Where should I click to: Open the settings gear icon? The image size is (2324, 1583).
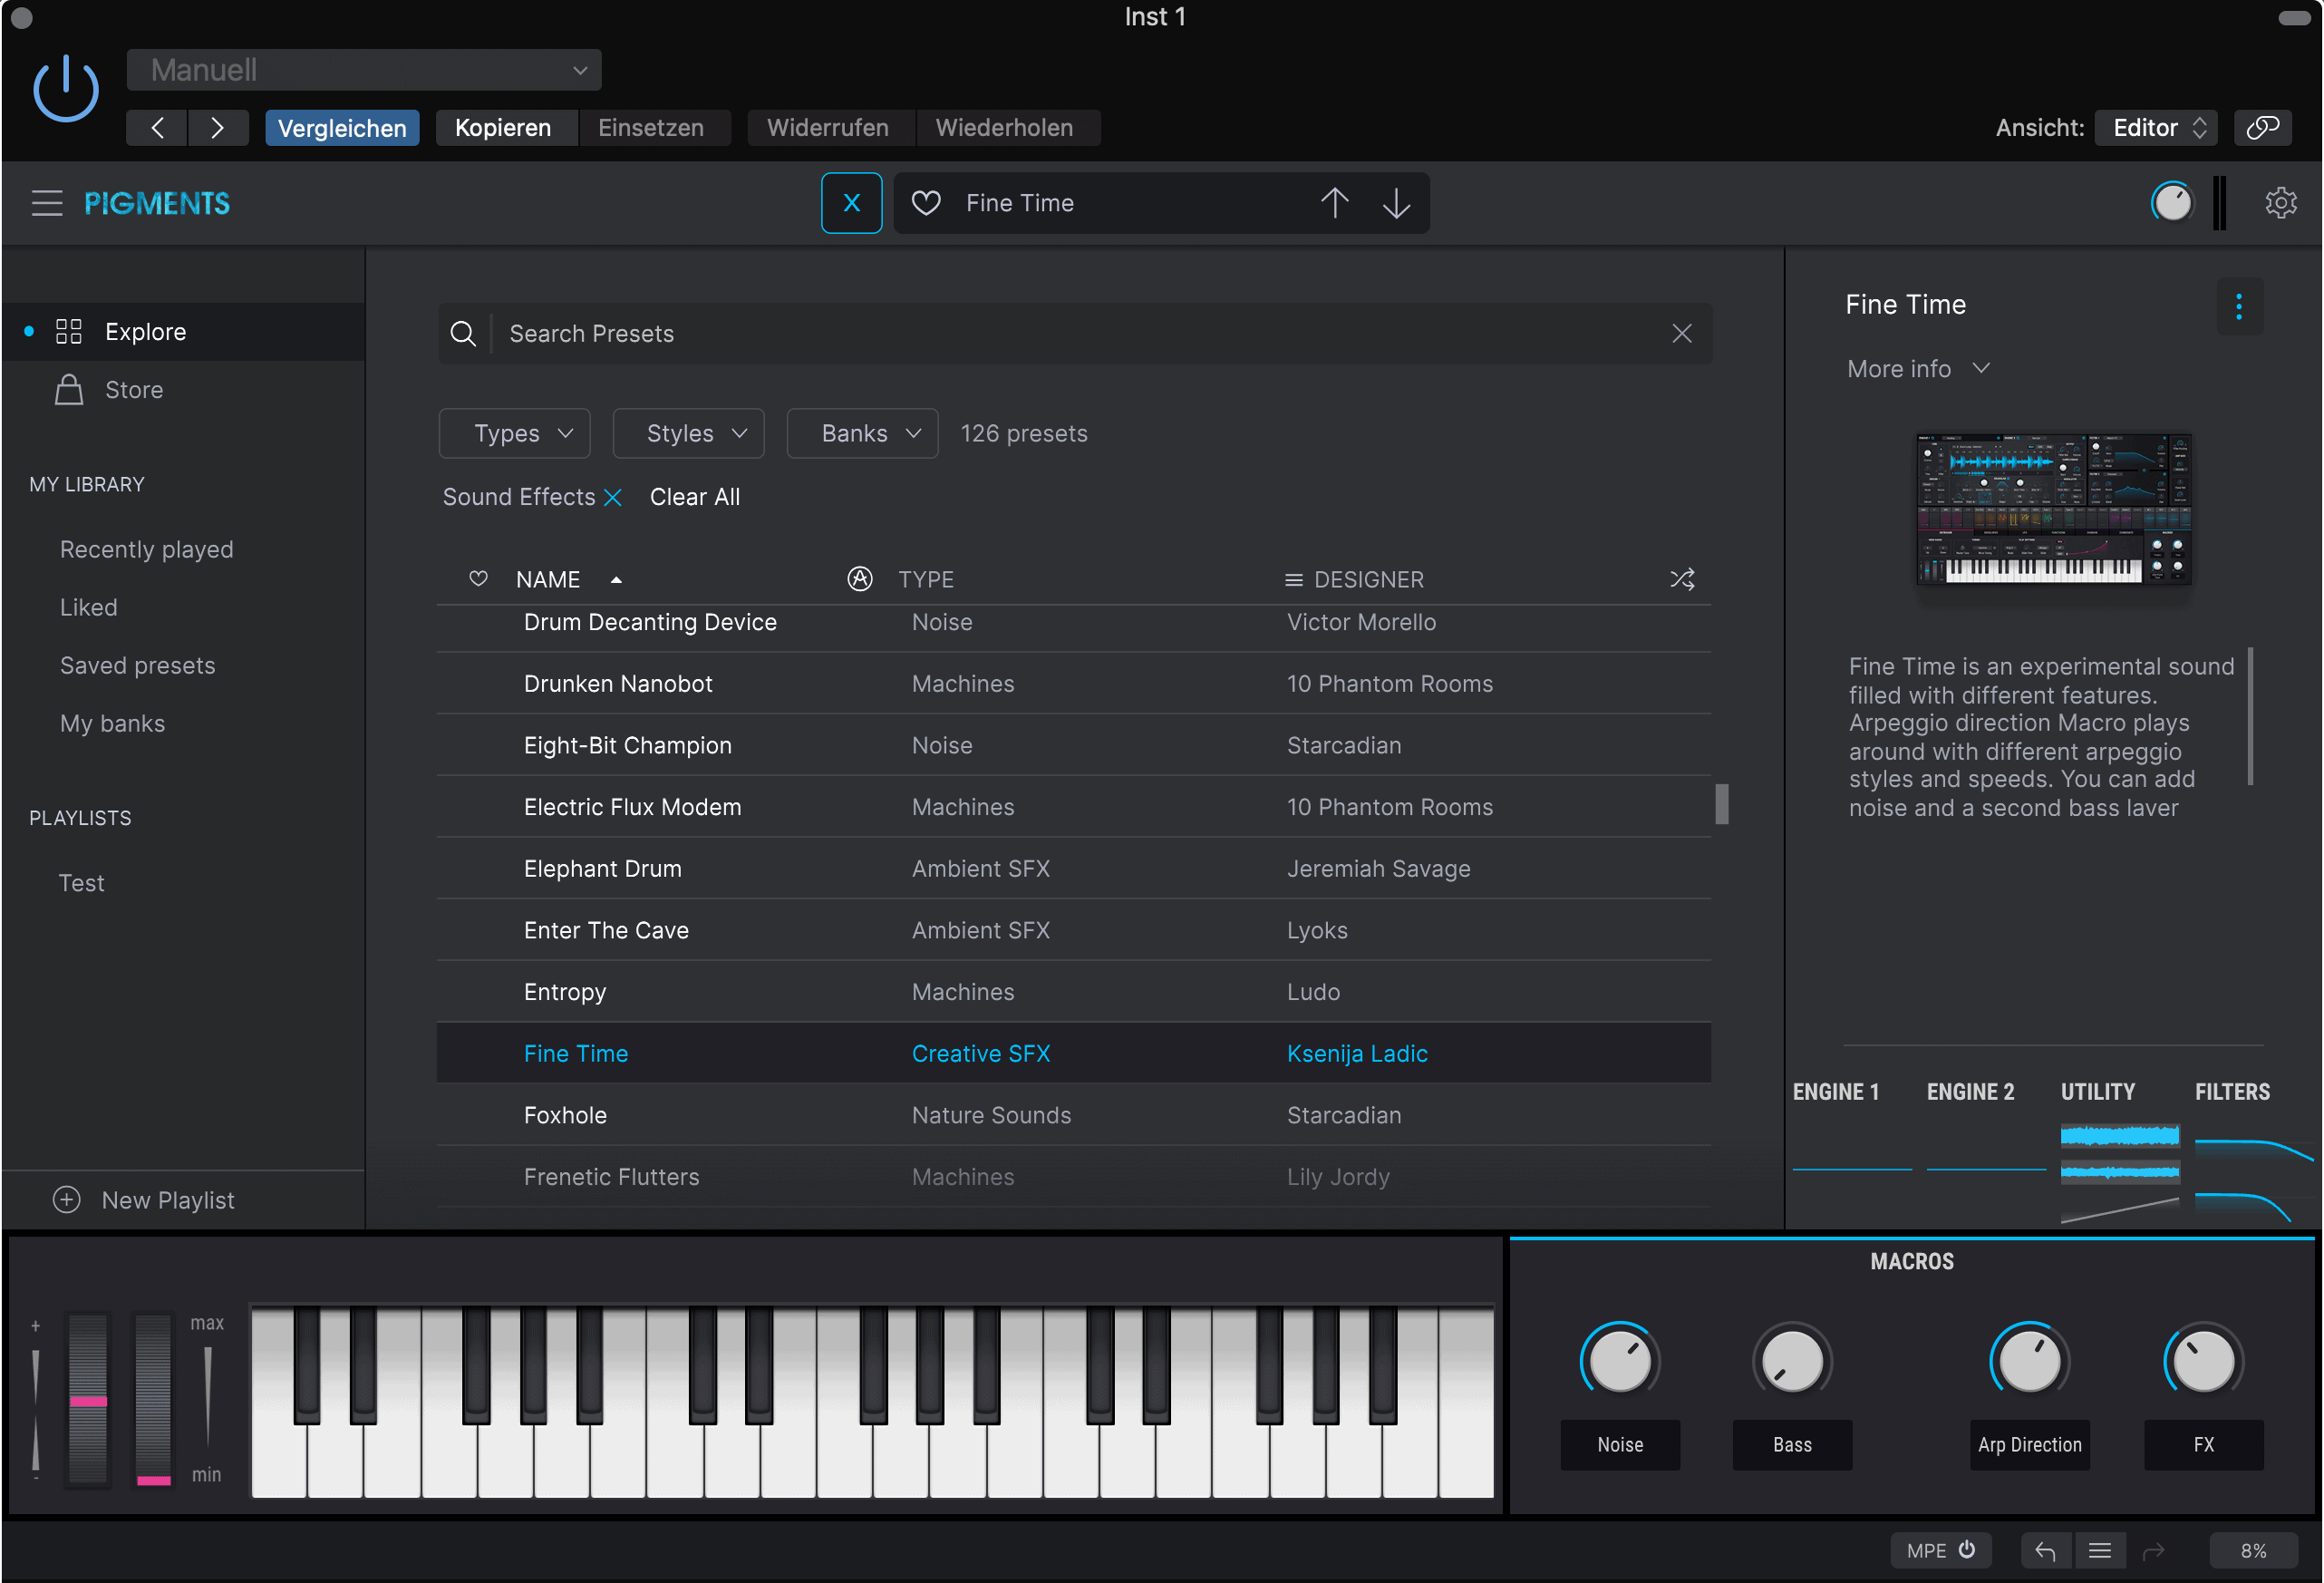pyautogui.click(x=2280, y=203)
